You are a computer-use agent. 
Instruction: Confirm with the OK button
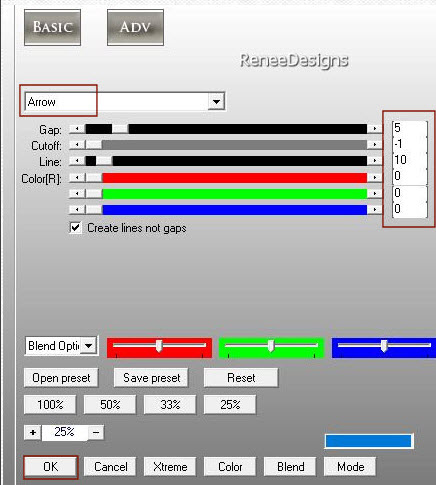point(51,467)
